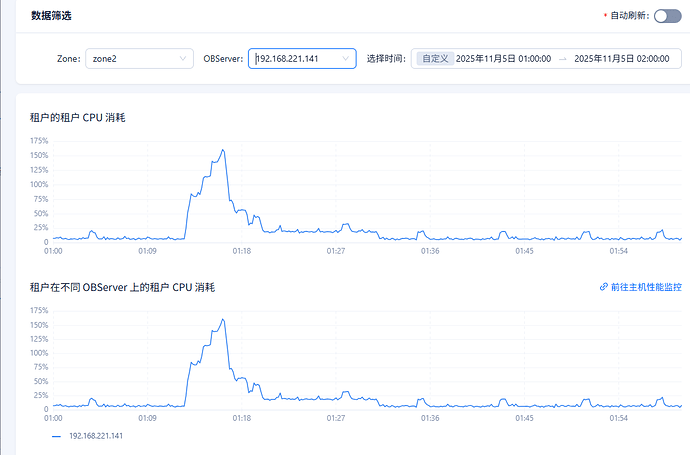Click the chevron arrow in Zone selector
Screen dimensions: 690x455
point(183,59)
